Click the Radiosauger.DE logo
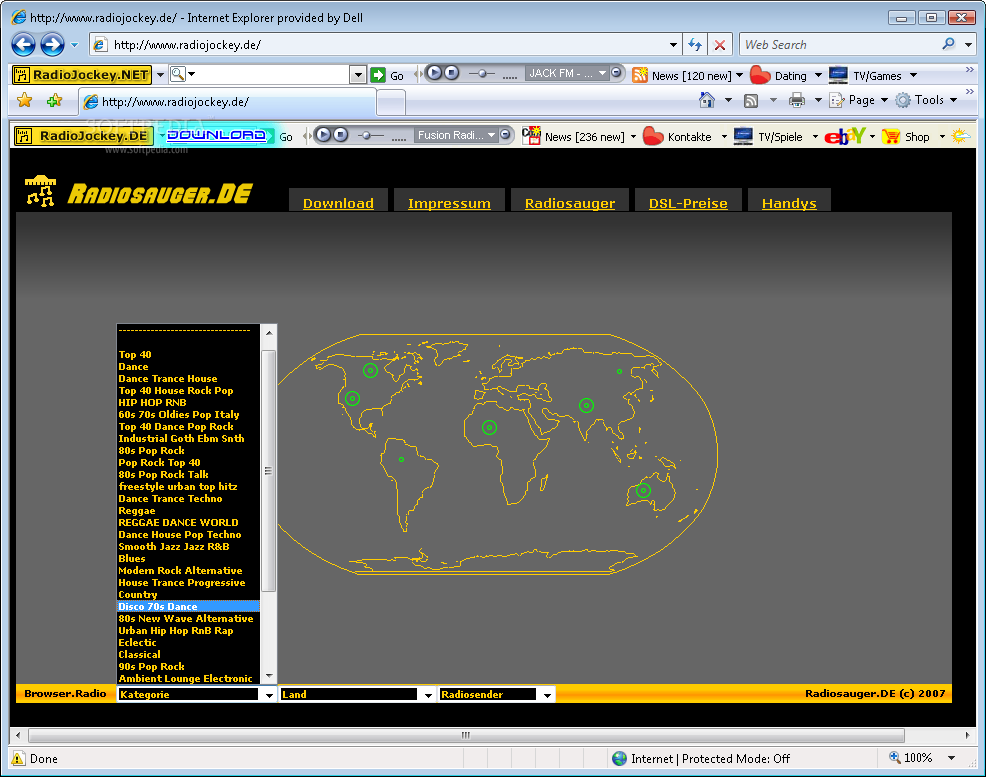The width and height of the screenshot is (986, 777). [x=139, y=192]
